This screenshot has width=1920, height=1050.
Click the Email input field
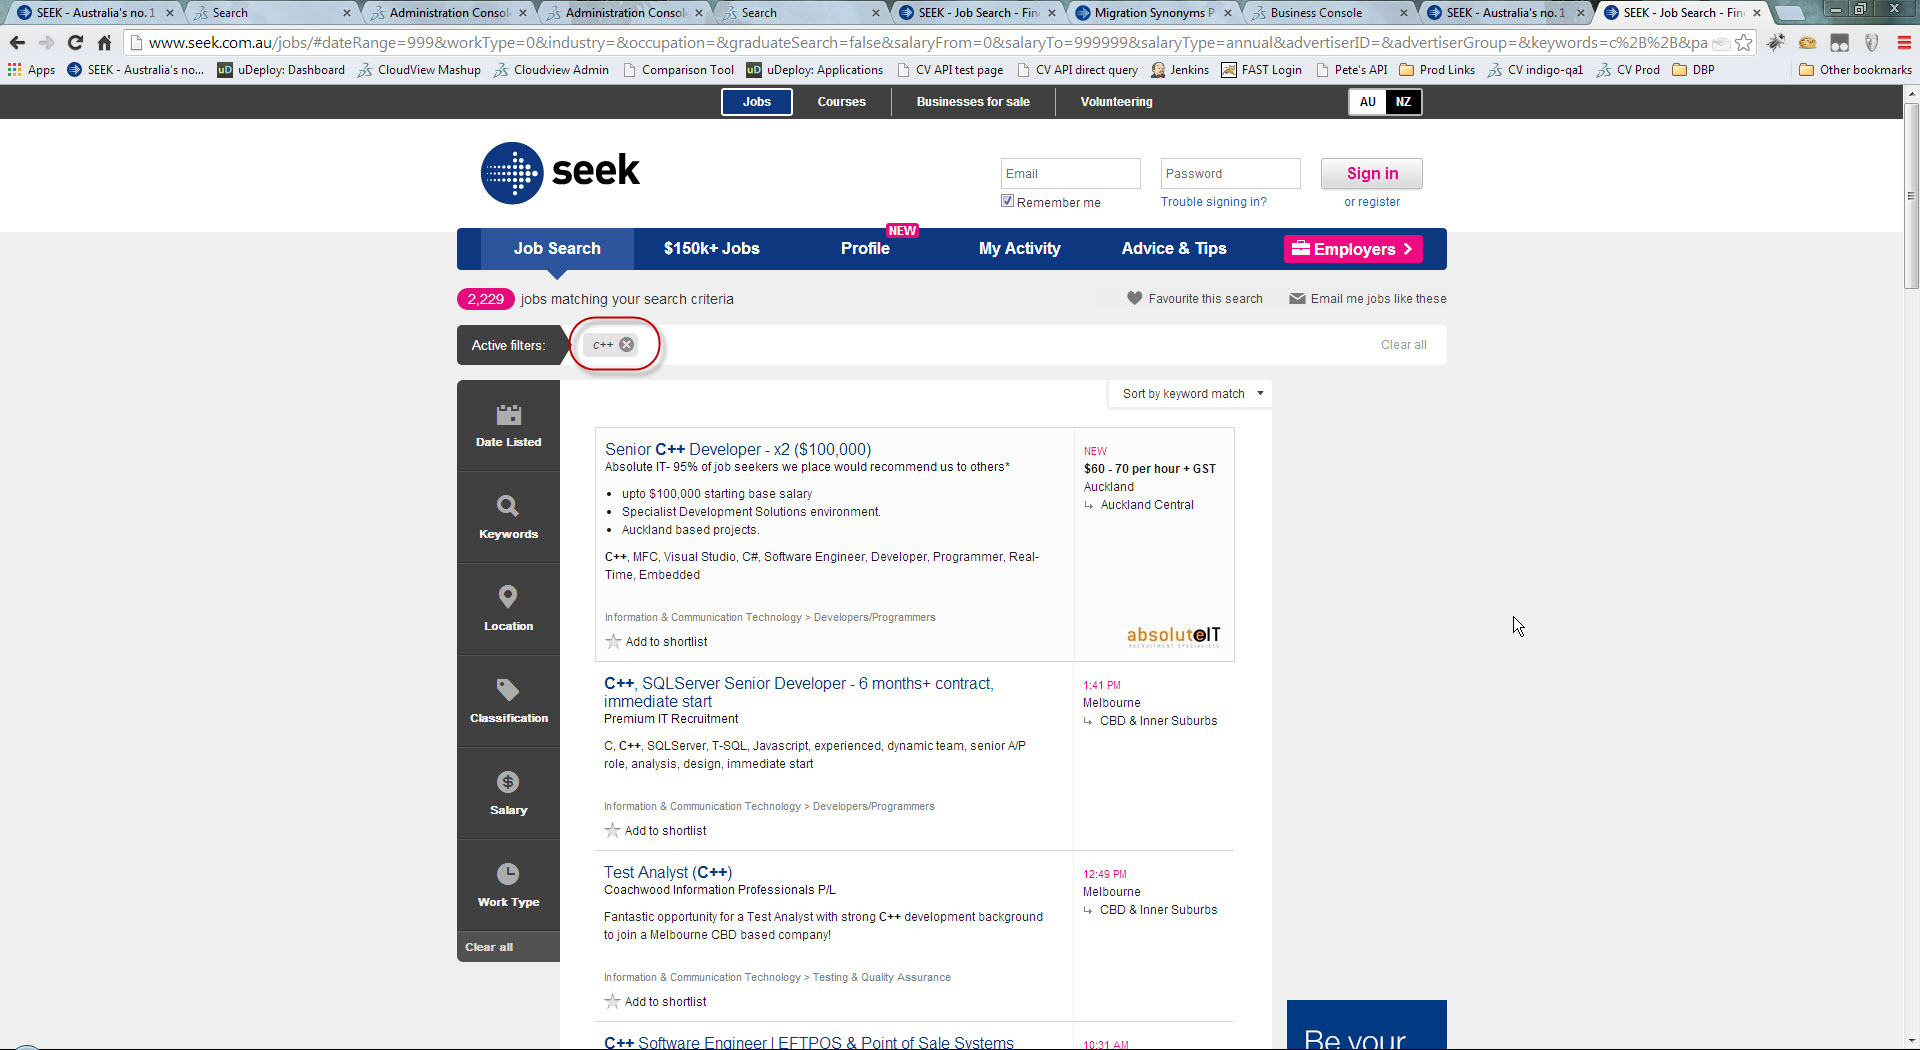coord(1070,174)
